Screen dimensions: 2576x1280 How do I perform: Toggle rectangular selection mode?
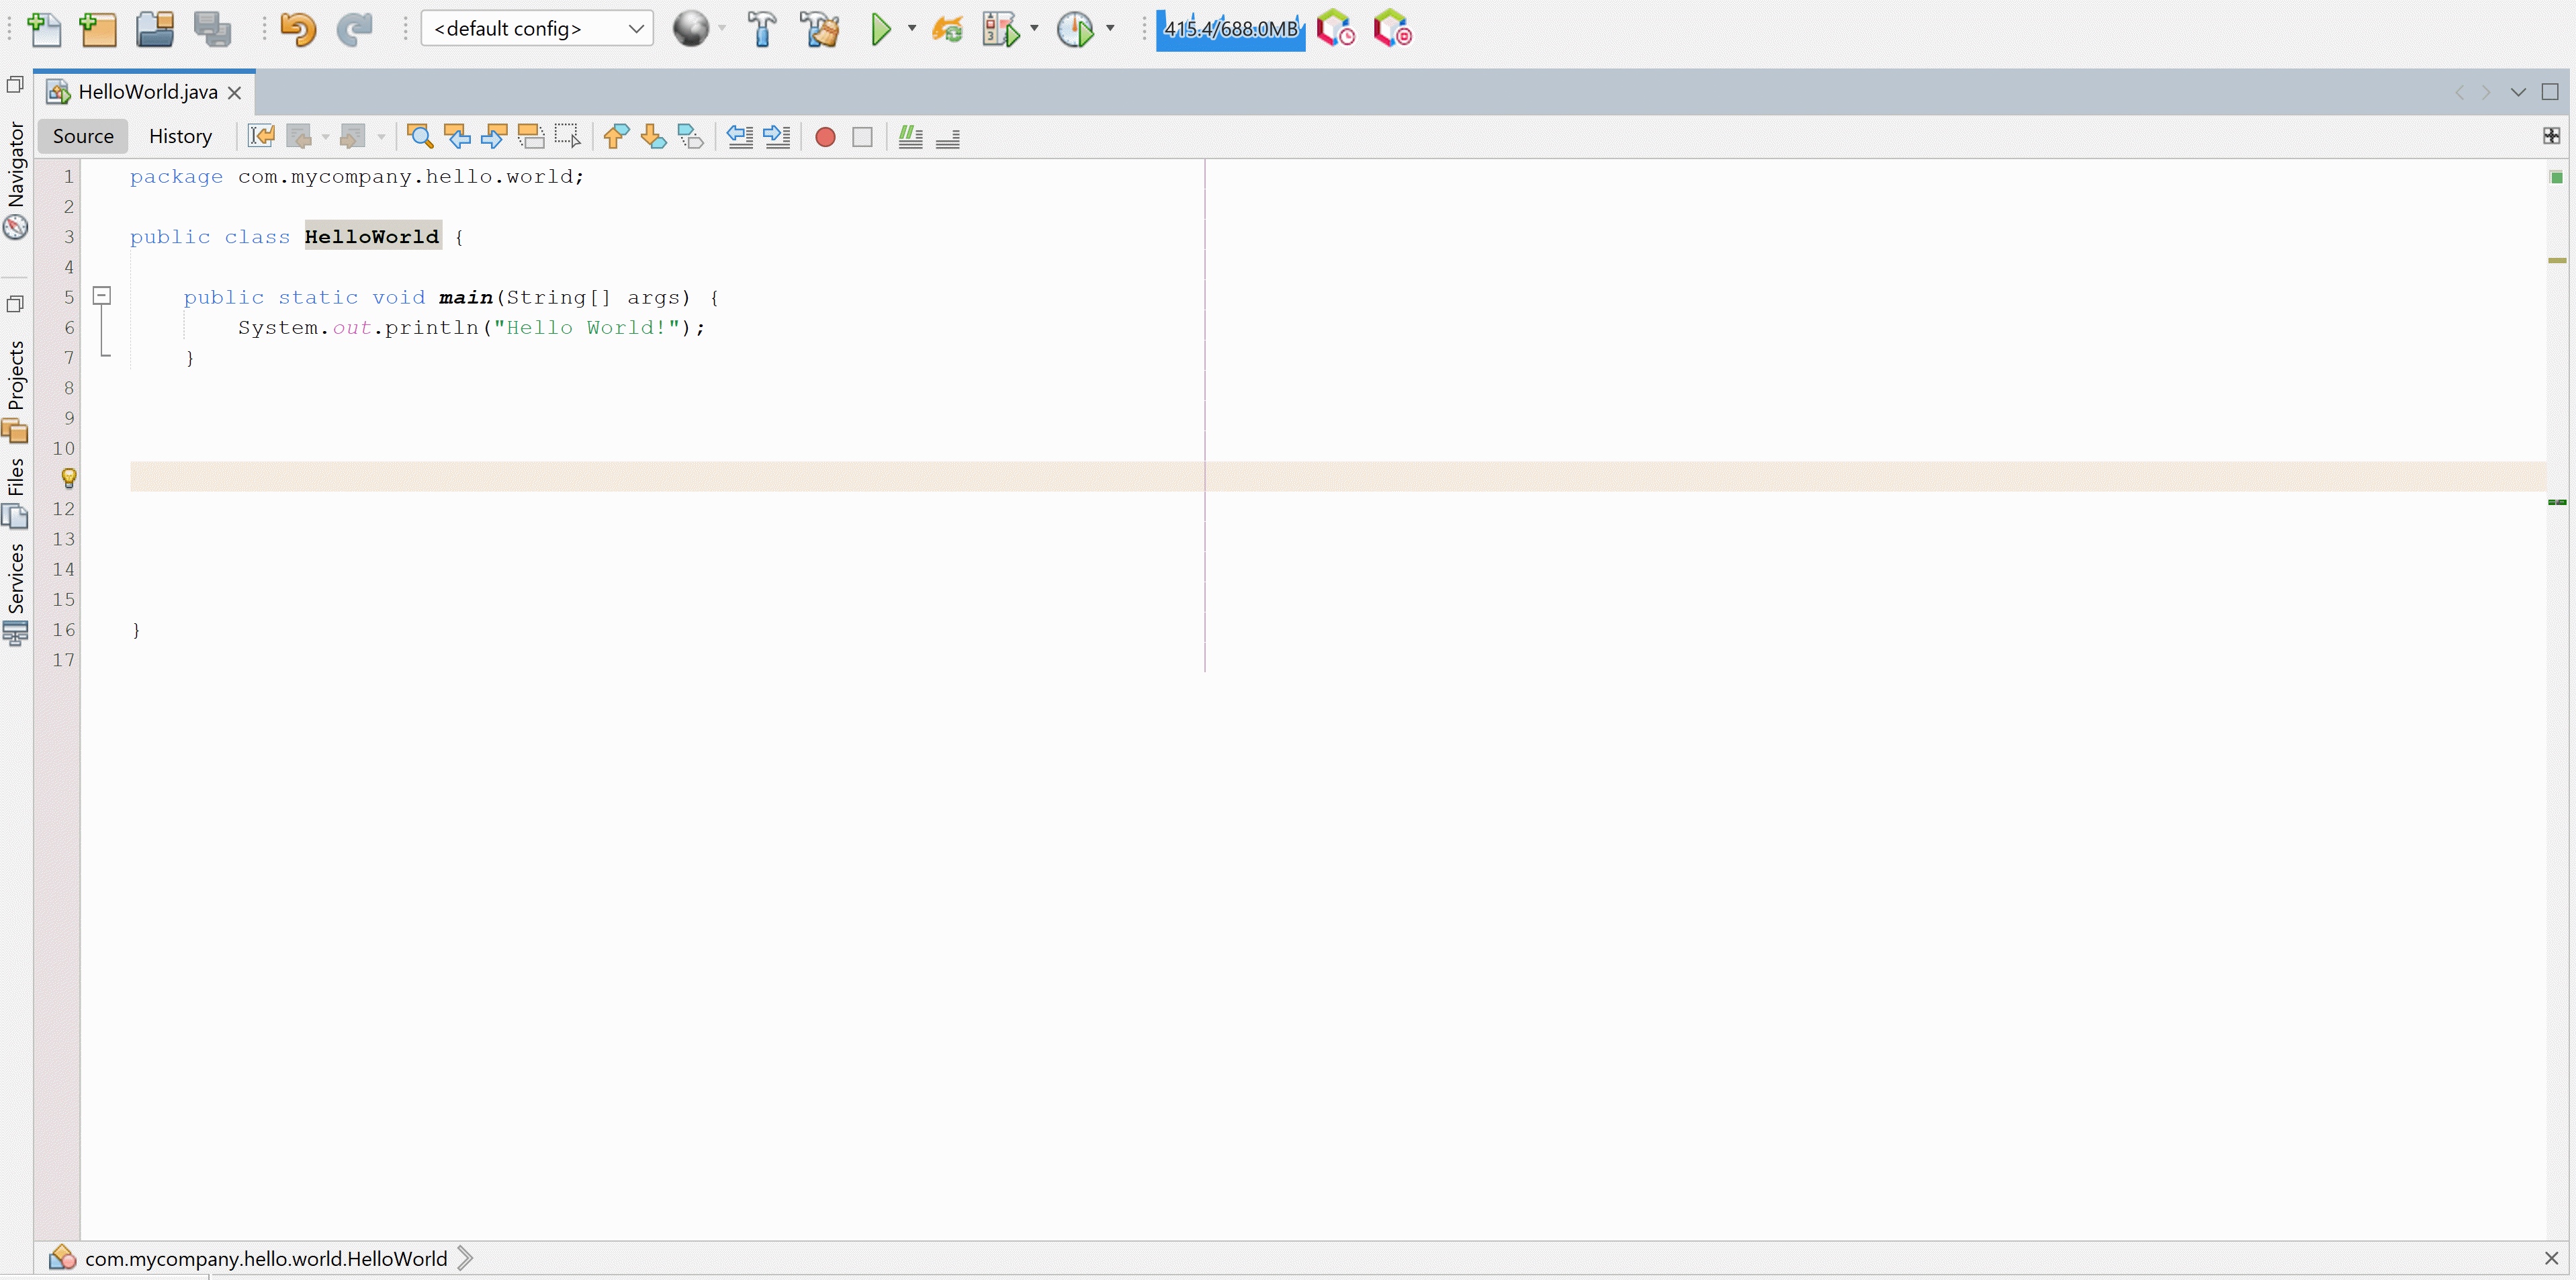[x=568, y=136]
